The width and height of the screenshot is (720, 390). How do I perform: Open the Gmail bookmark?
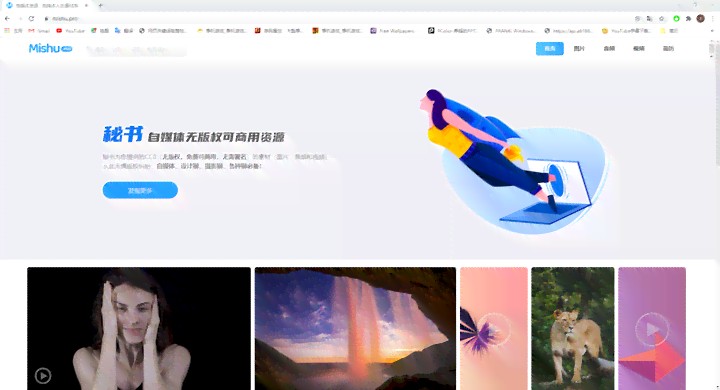[x=39, y=31]
